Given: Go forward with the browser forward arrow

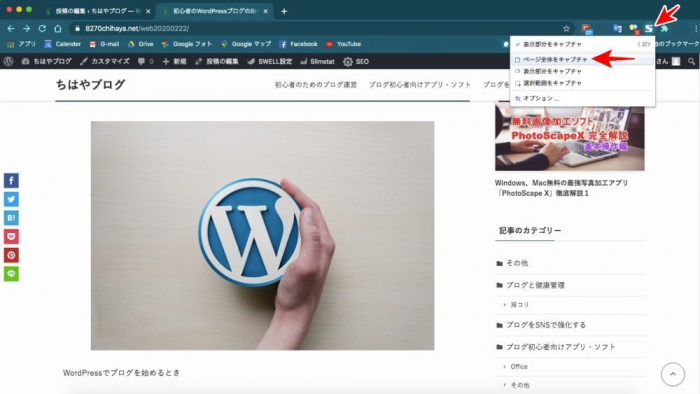Looking at the screenshot, I should (26, 29).
